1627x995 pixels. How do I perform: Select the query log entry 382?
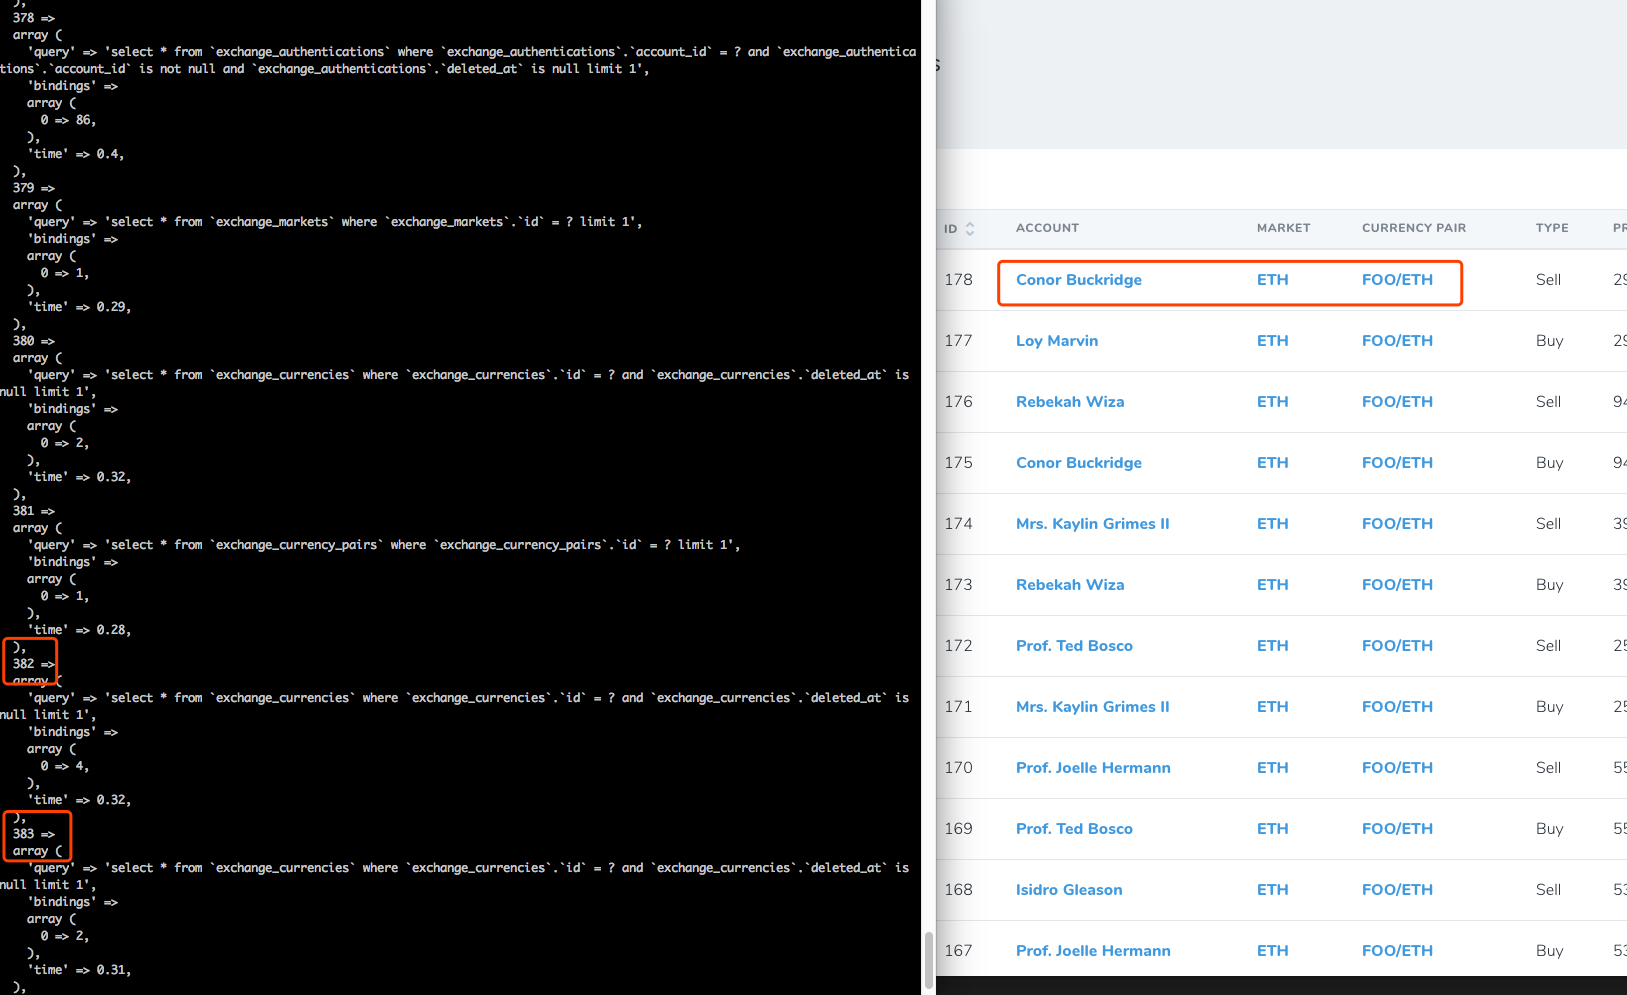(x=29, y=661)
